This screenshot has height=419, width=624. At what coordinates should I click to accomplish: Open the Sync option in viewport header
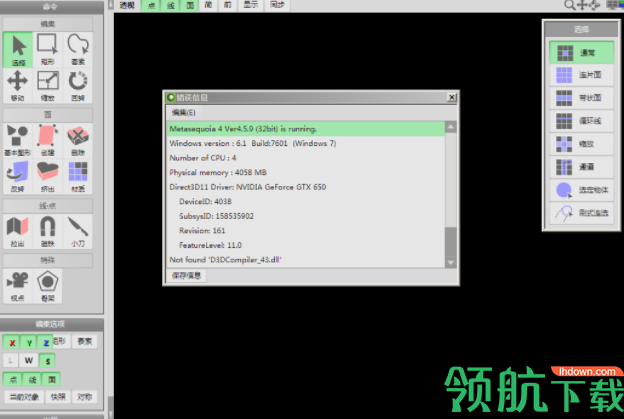(x=277, y=5)
